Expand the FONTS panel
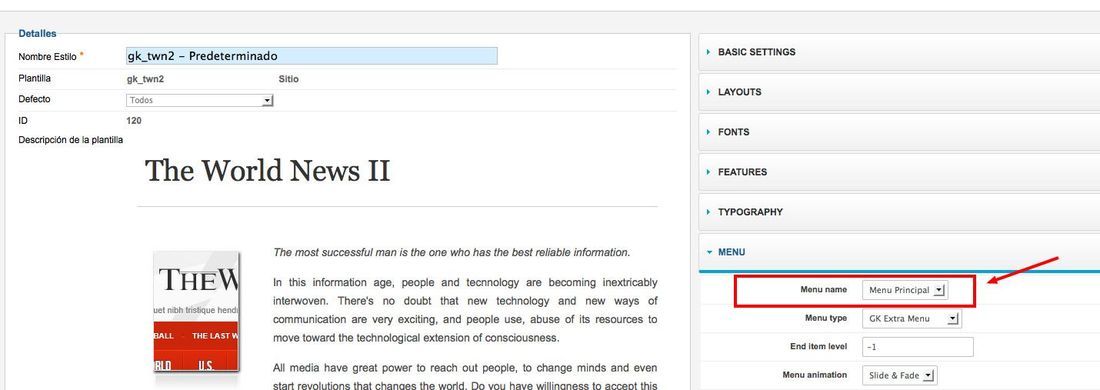Image resolution: width=1100 pixels, height=390 pixels. pos(899,132)
